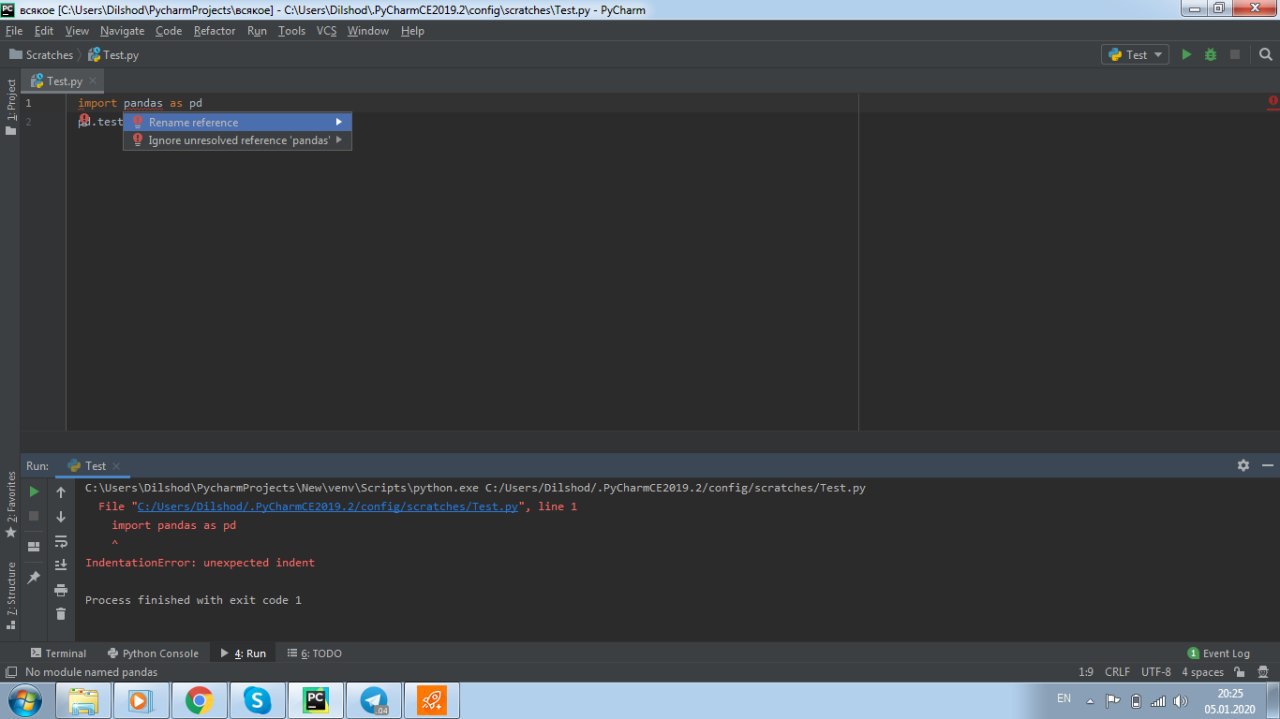Click the pandas word in import line
The image size is (1280, 719).
click(143, 103)
